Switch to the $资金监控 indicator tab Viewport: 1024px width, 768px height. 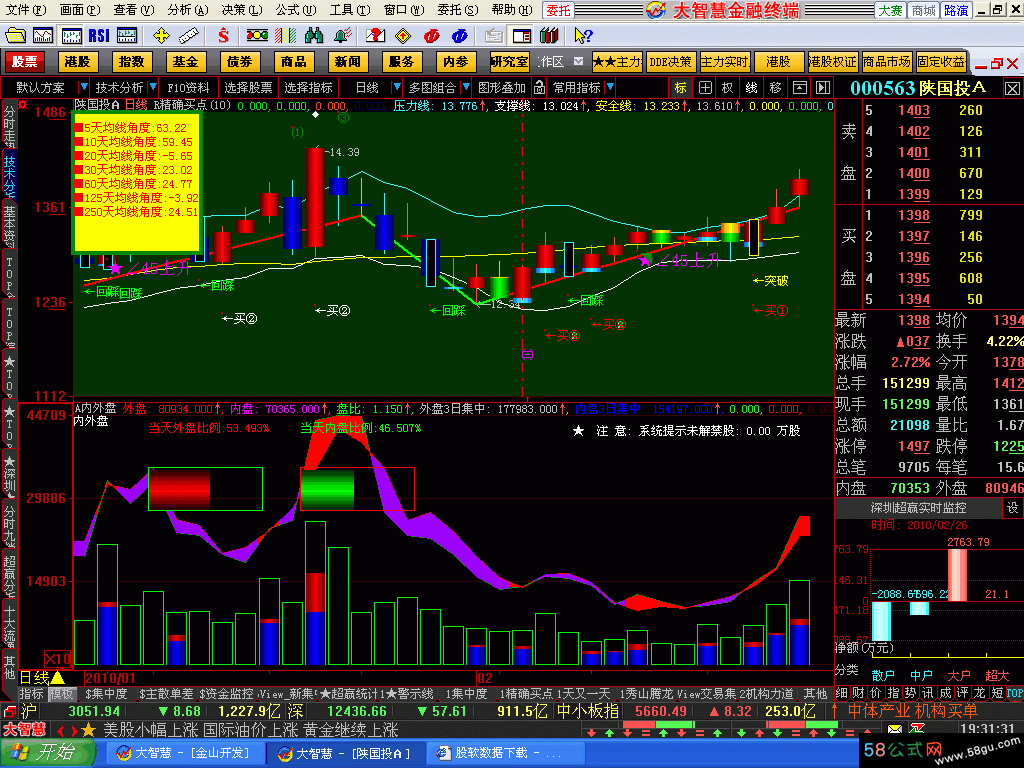[226, 694]
